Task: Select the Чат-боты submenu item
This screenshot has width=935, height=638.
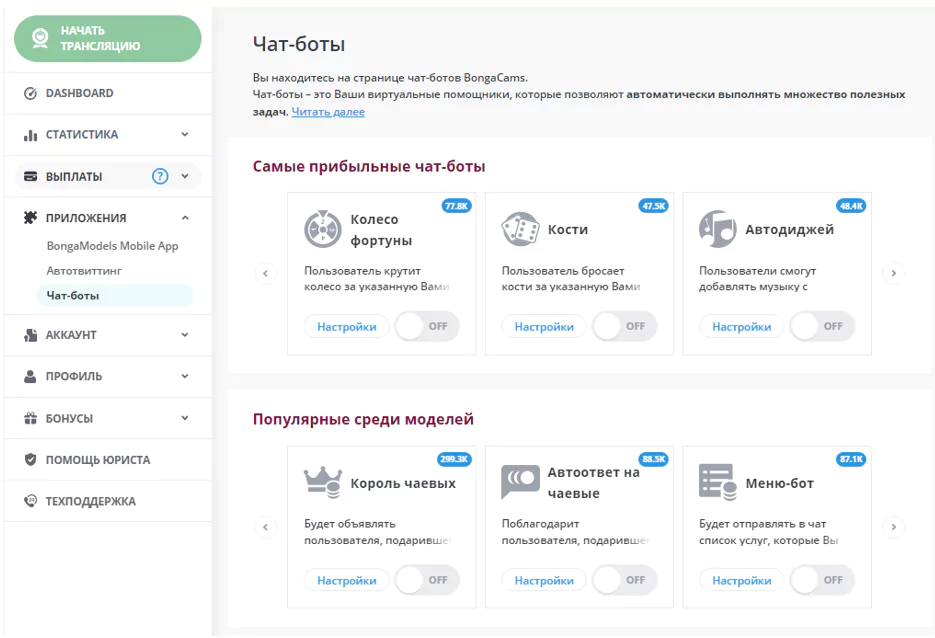Action: click(114, 296)
